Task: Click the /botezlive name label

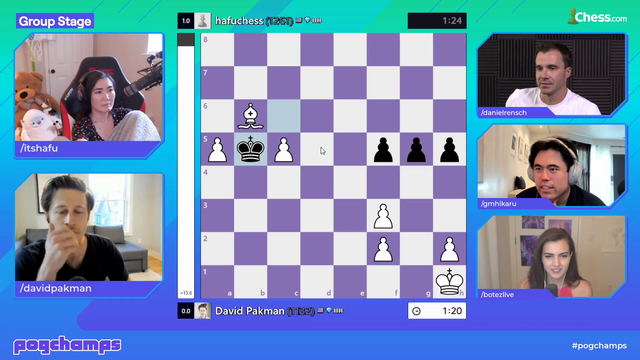Action: [x=497, y=295]
